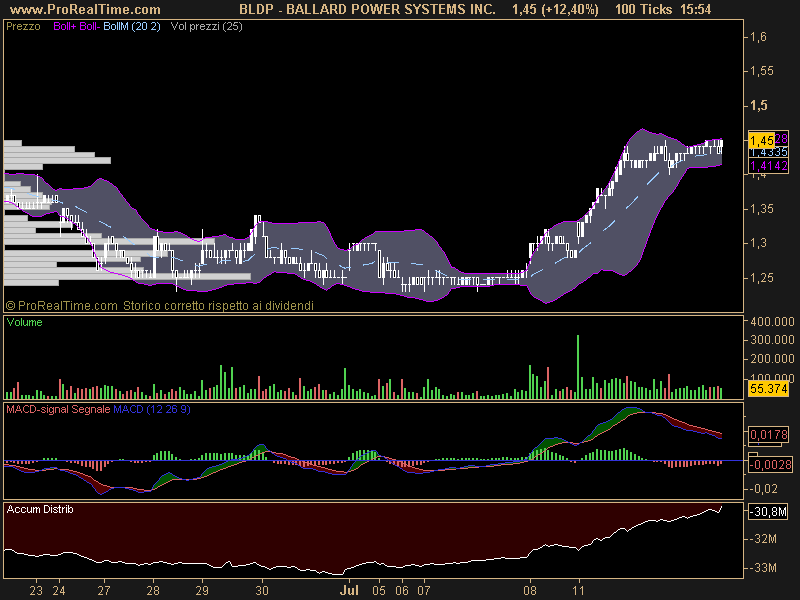Viewport: 800px width, 600px height.
Task: Click the 1,45 (+12,40%) price change text
Action: pyautogui.click(x=555, y=9)
